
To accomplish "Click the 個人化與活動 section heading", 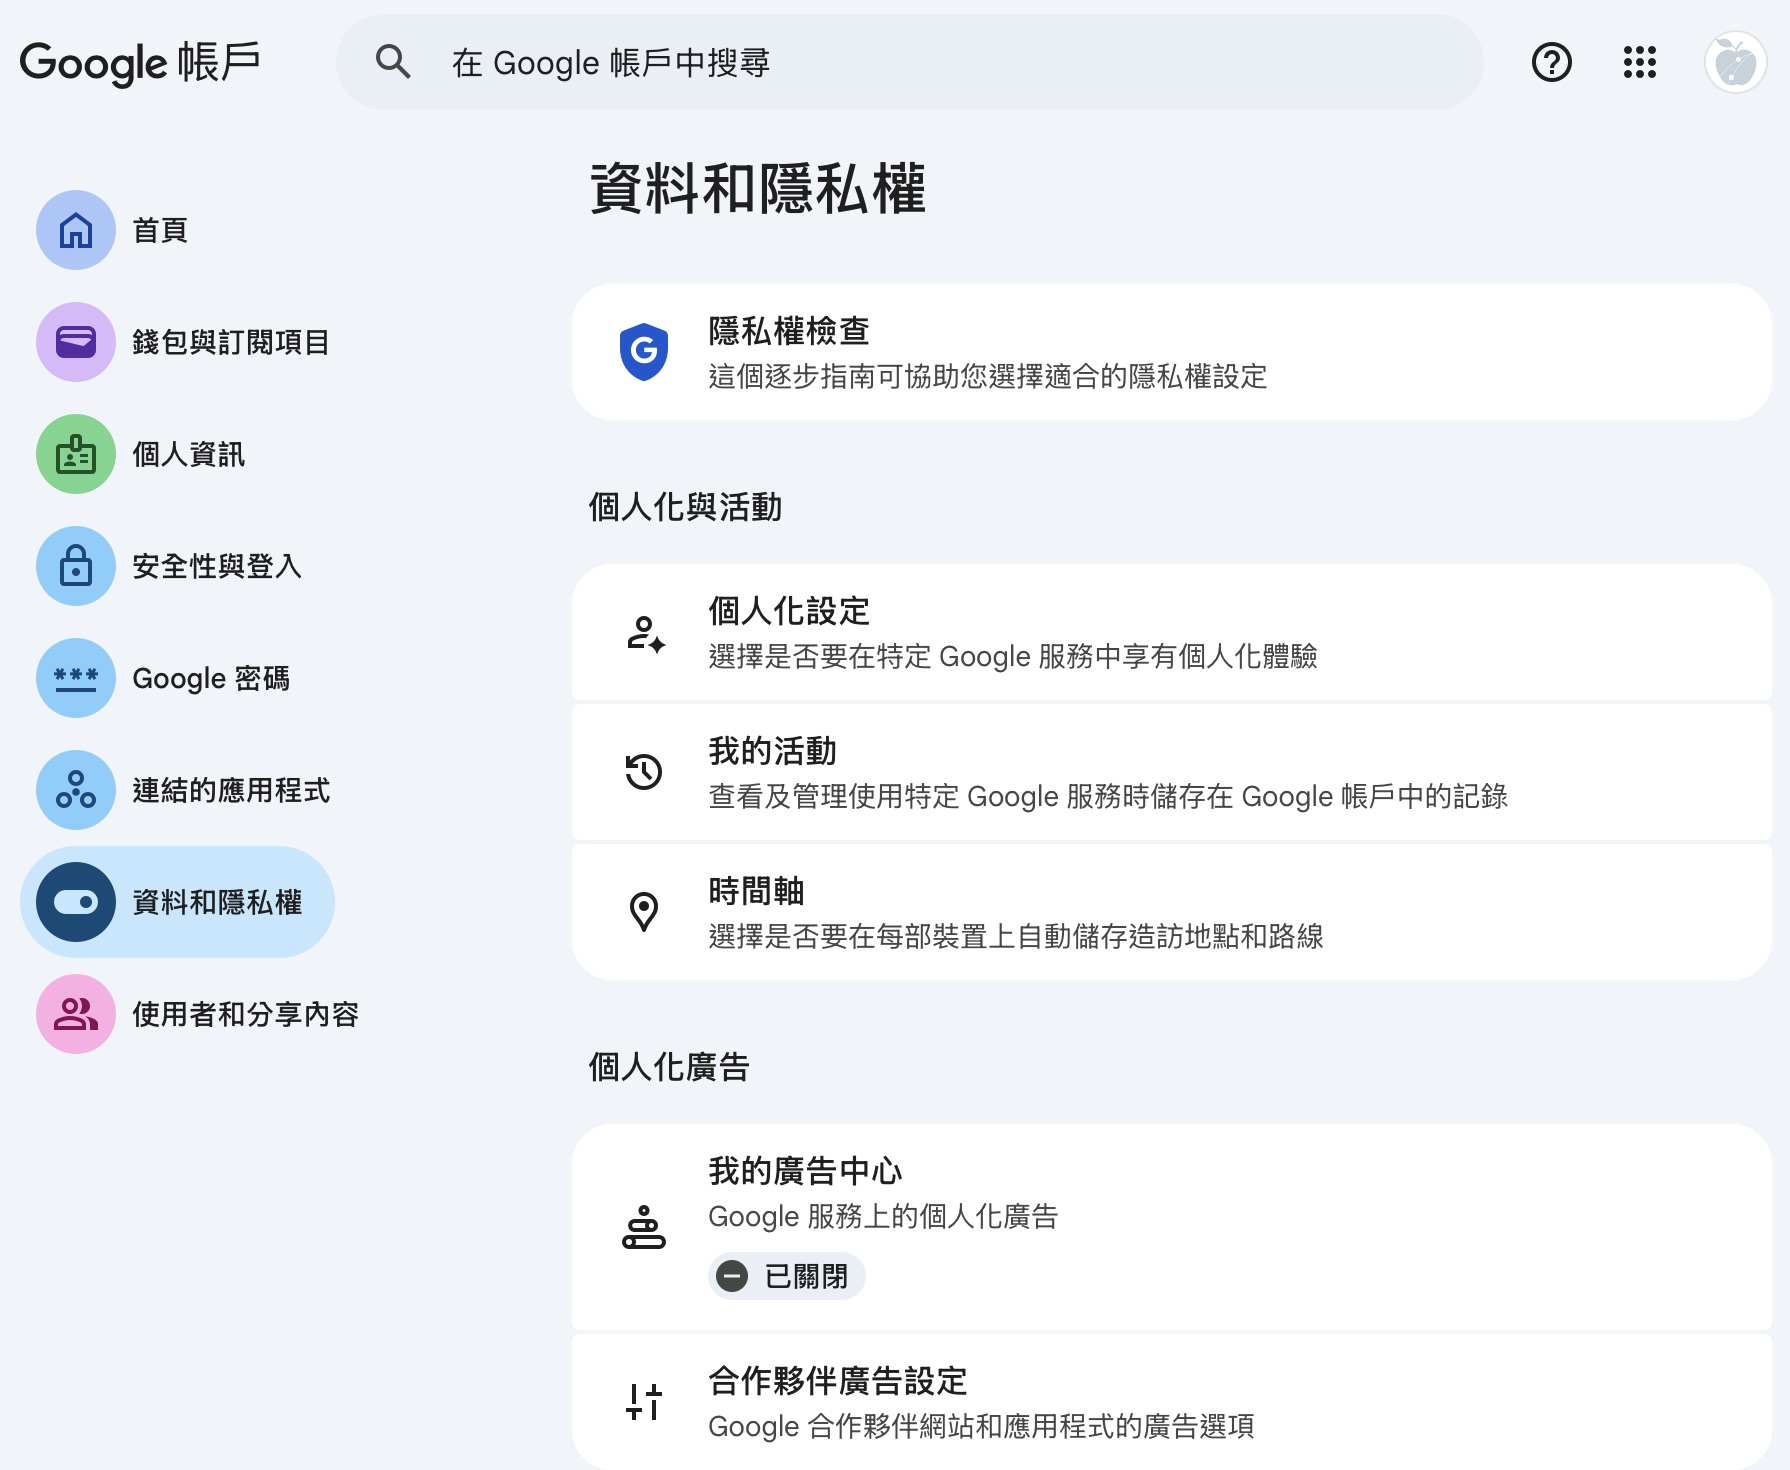I will point(685,507).
